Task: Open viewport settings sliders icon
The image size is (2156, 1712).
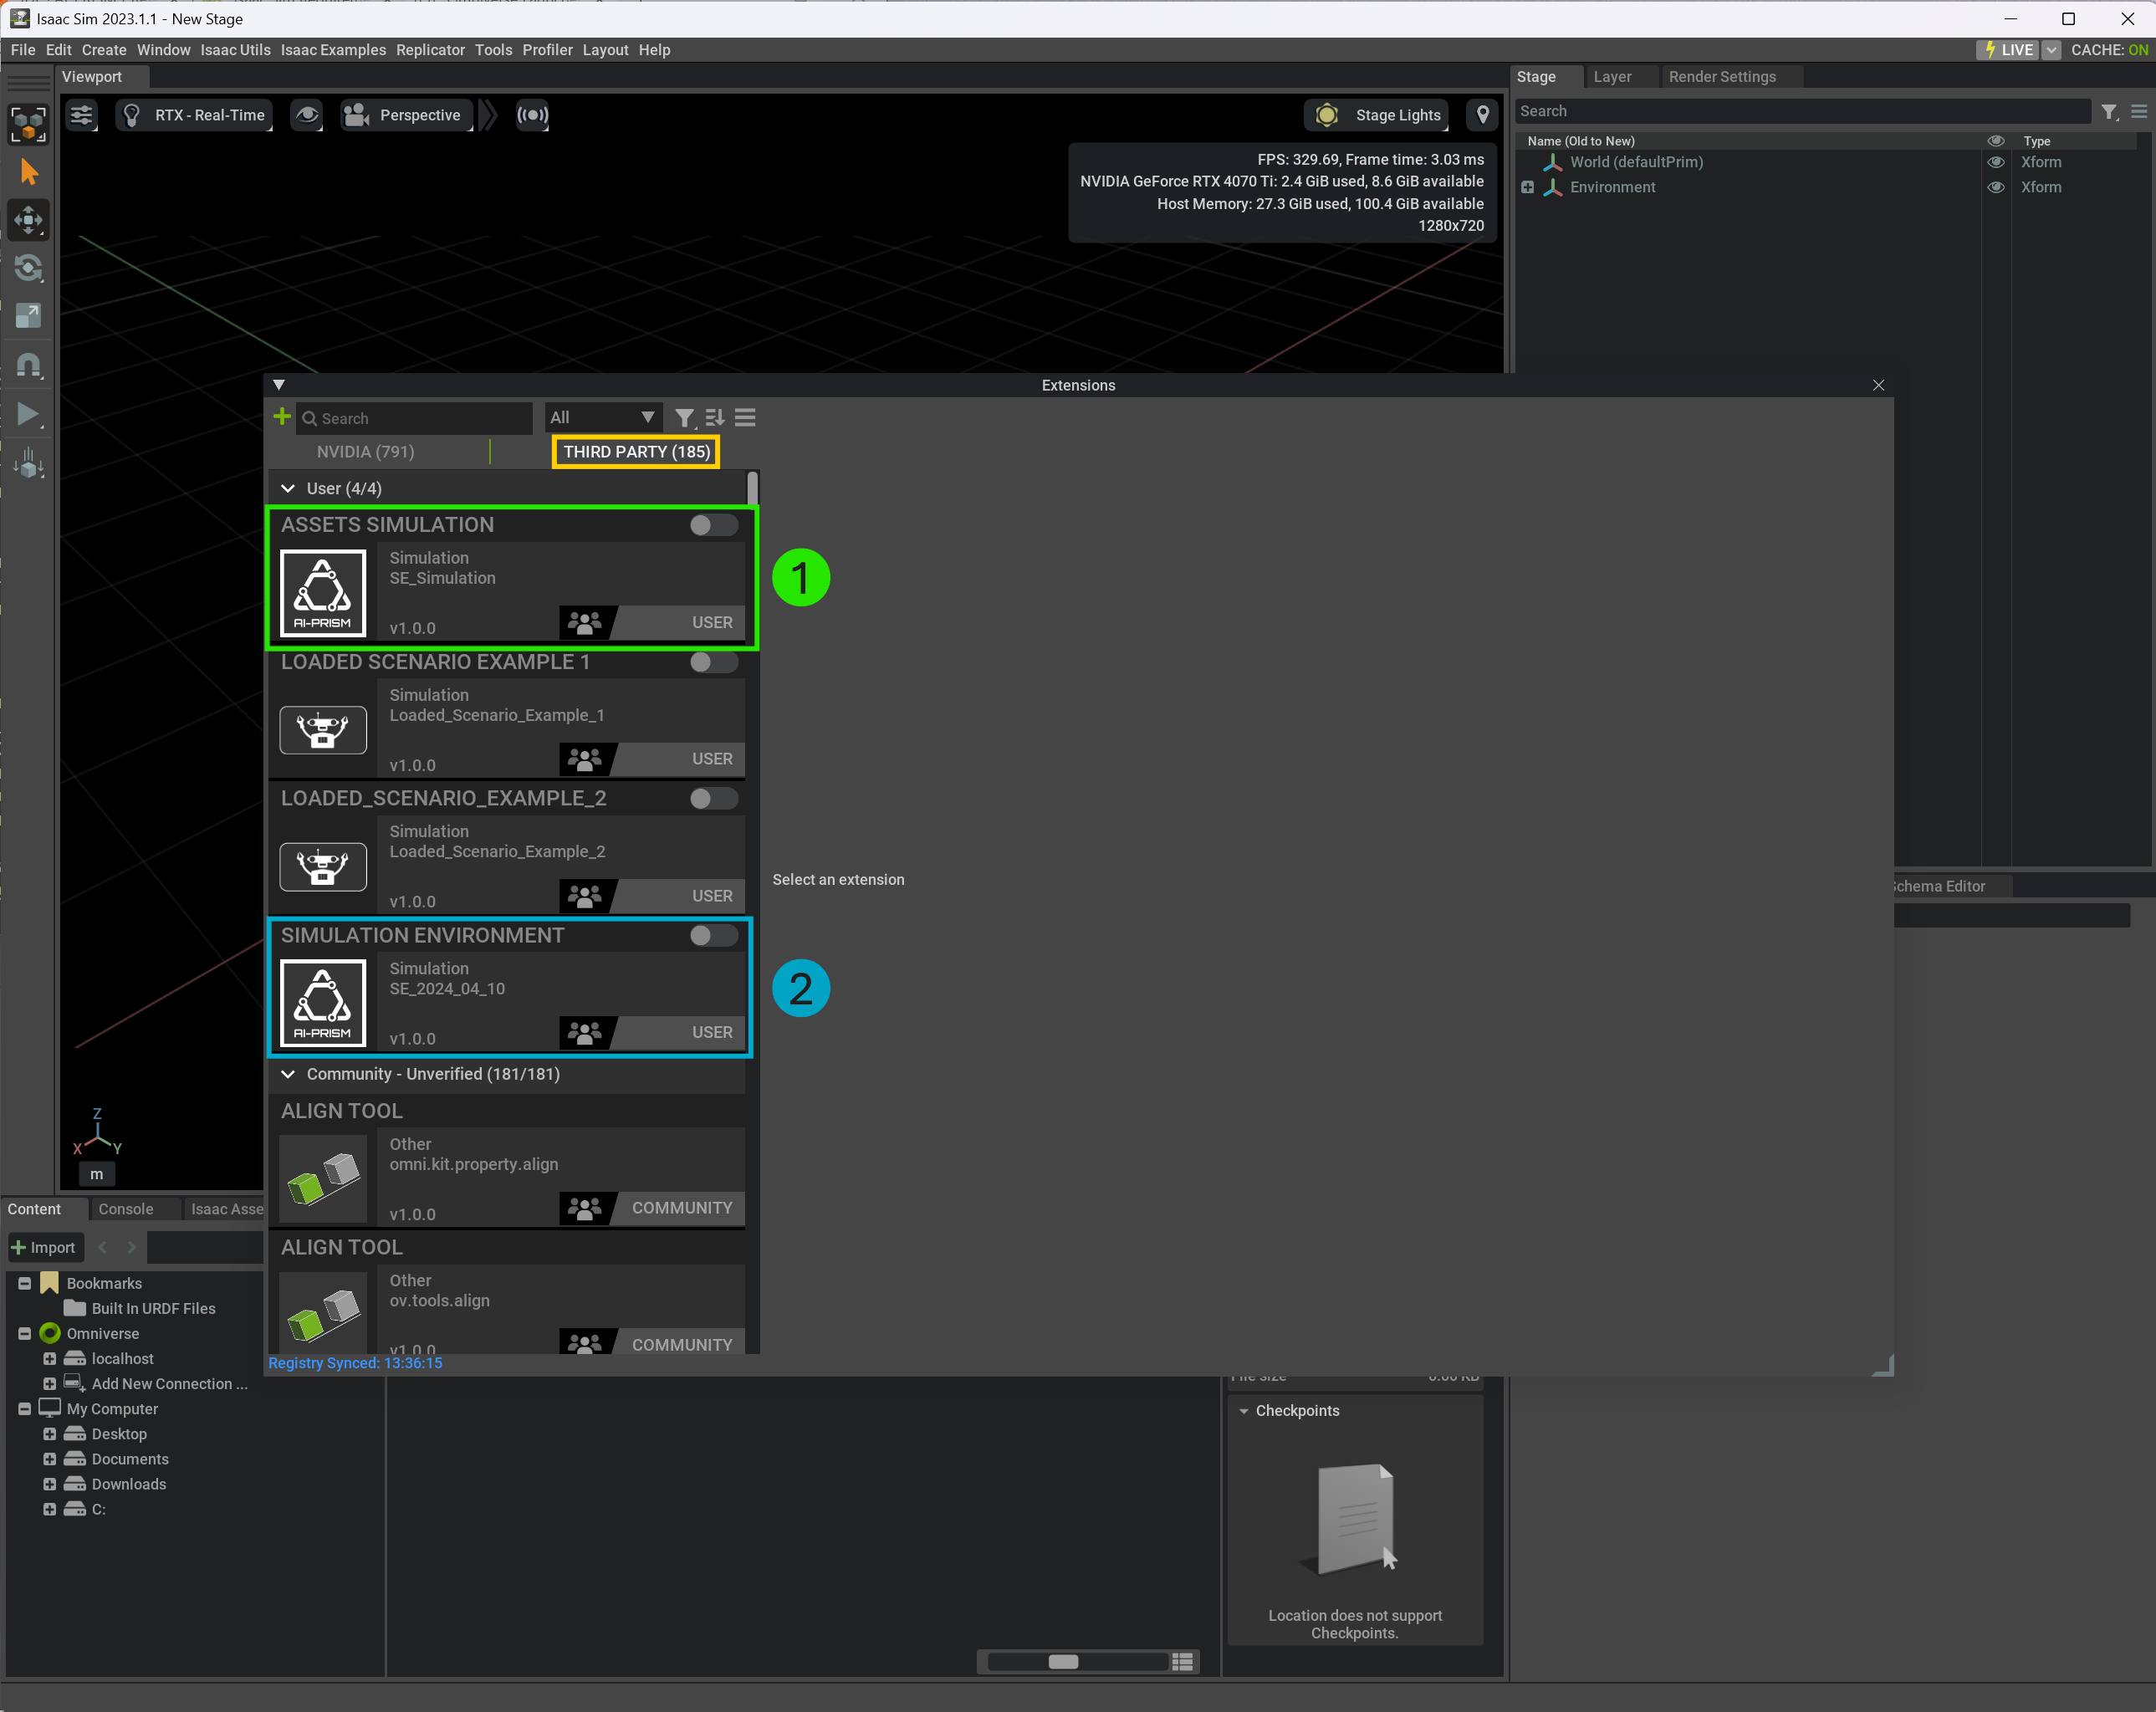Action: click(x=81, y=115)
